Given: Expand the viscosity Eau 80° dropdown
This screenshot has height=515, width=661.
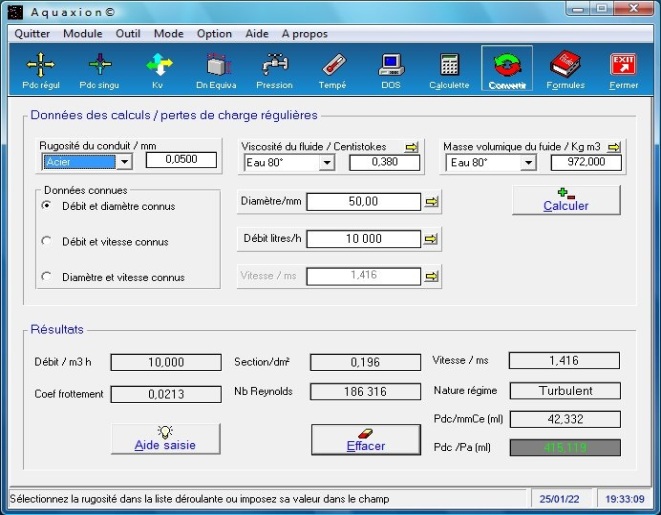Looking at the screenshot, I should [x=325, y=163].
